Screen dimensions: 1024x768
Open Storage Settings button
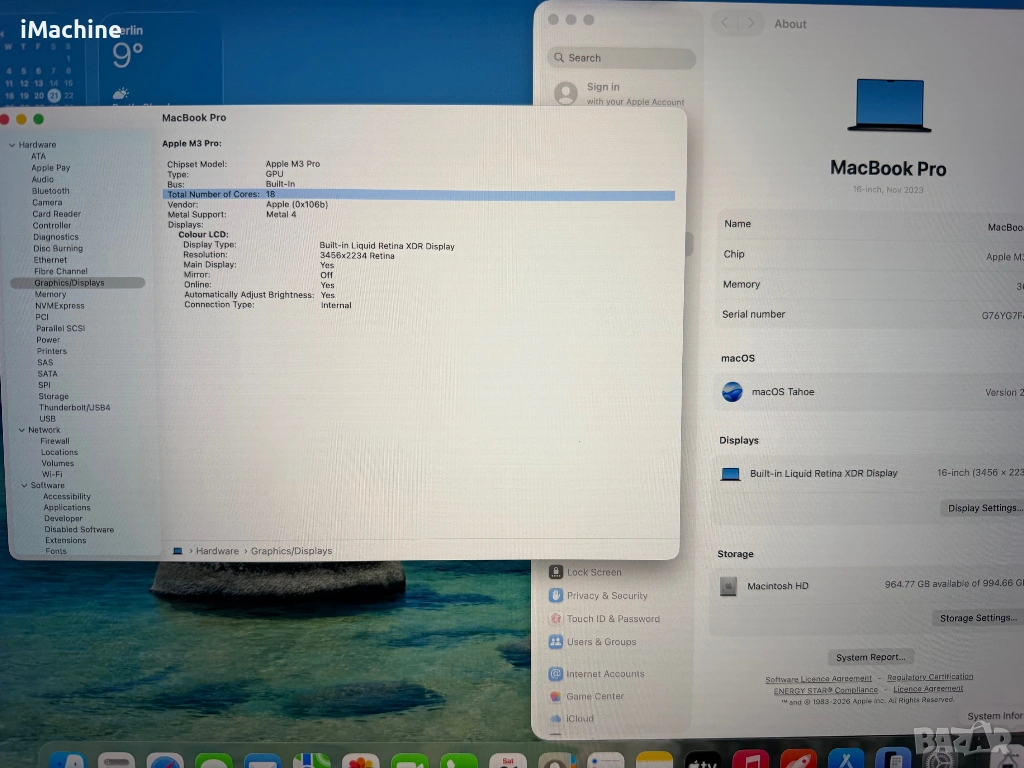978,618
